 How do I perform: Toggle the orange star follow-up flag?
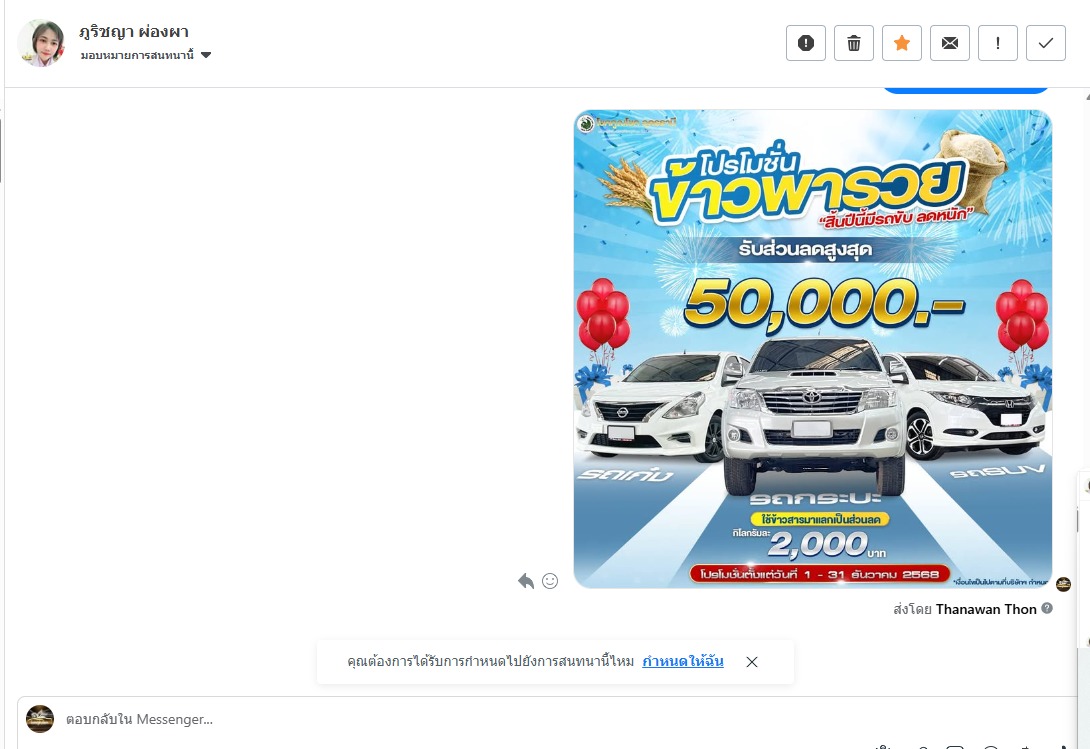(902, 43)
